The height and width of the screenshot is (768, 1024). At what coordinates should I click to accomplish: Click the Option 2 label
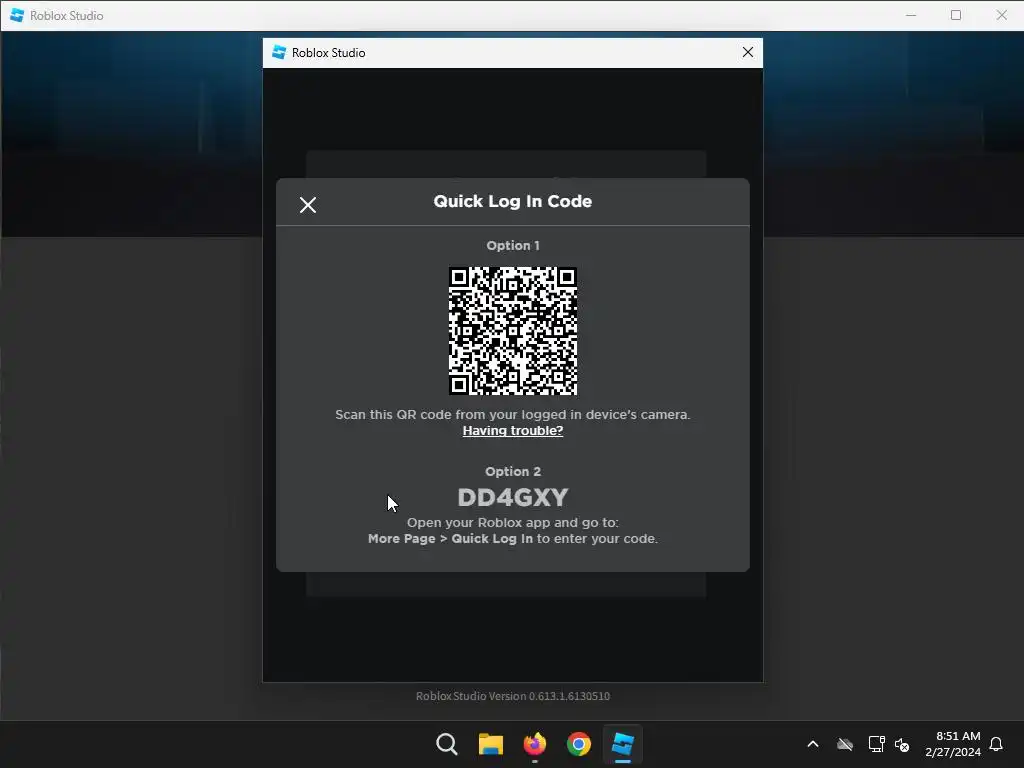[x=513, y=472]
